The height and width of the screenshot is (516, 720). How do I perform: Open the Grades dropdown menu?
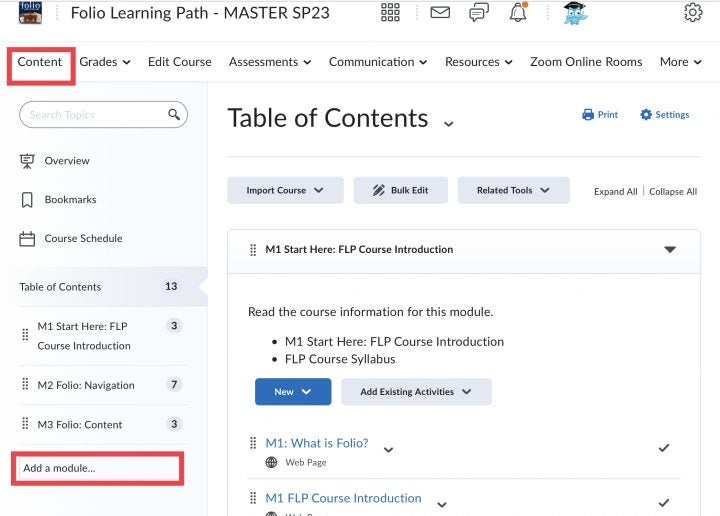click(x=105, y=62)
